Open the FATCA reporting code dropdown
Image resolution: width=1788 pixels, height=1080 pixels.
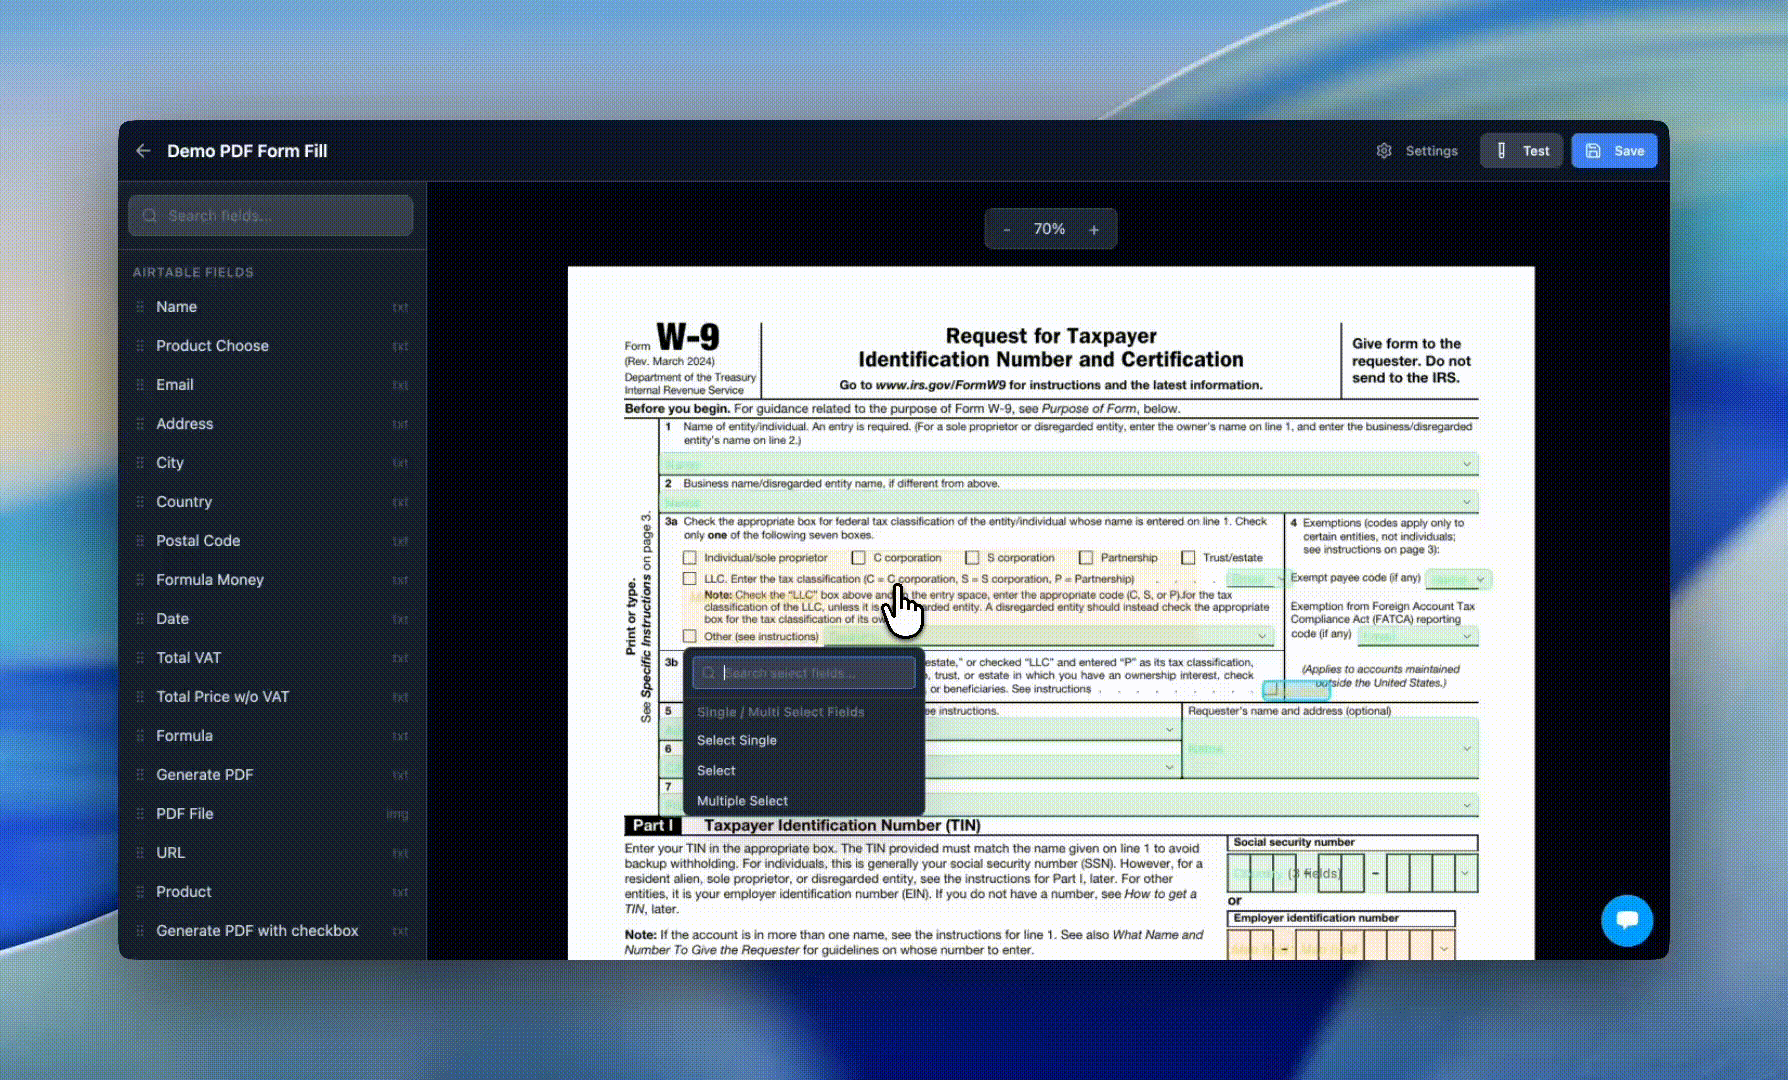[x=1467, y=636]
